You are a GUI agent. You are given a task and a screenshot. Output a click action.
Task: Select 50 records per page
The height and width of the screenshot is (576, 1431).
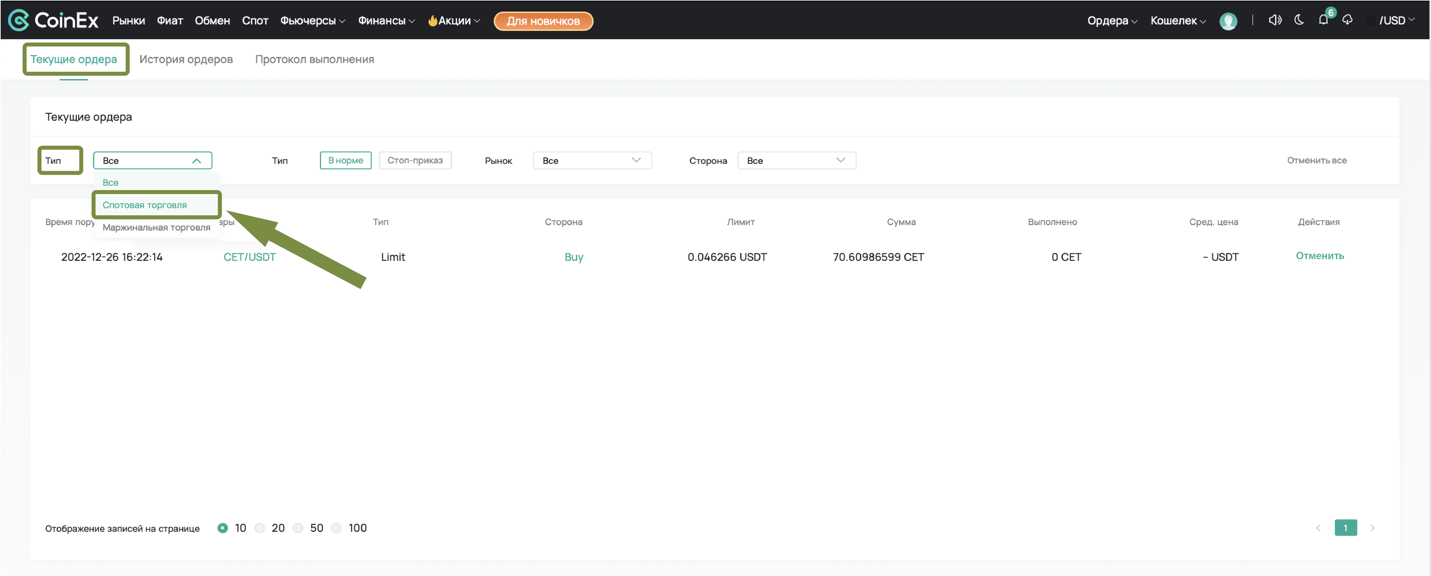298,528
